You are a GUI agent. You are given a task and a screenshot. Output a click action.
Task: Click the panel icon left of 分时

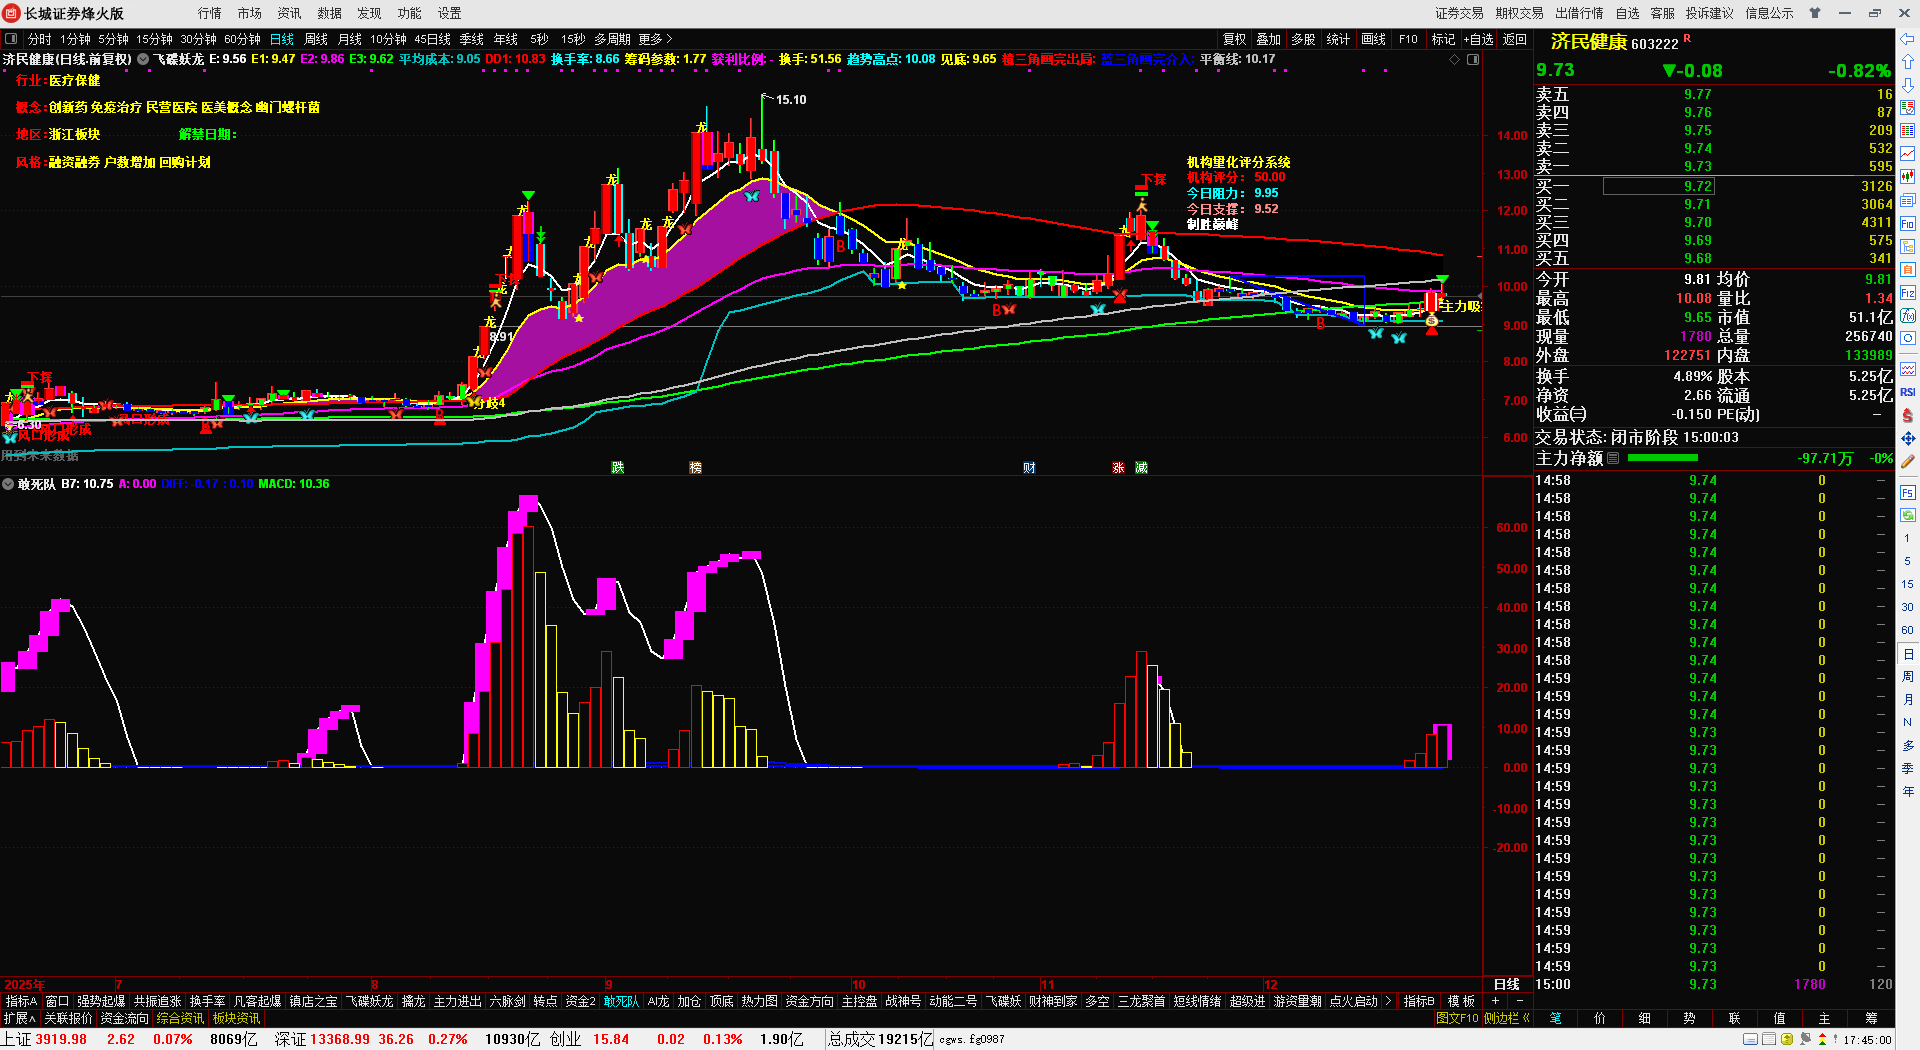[x=11, y=39]
